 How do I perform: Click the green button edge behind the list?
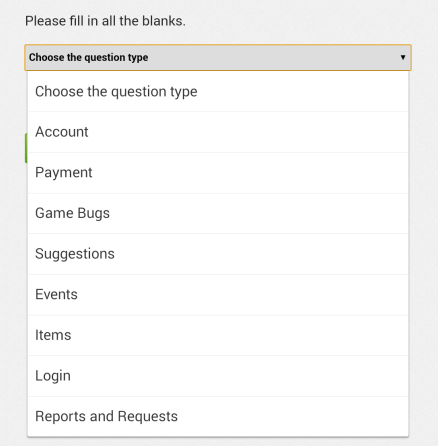point(26,148)
